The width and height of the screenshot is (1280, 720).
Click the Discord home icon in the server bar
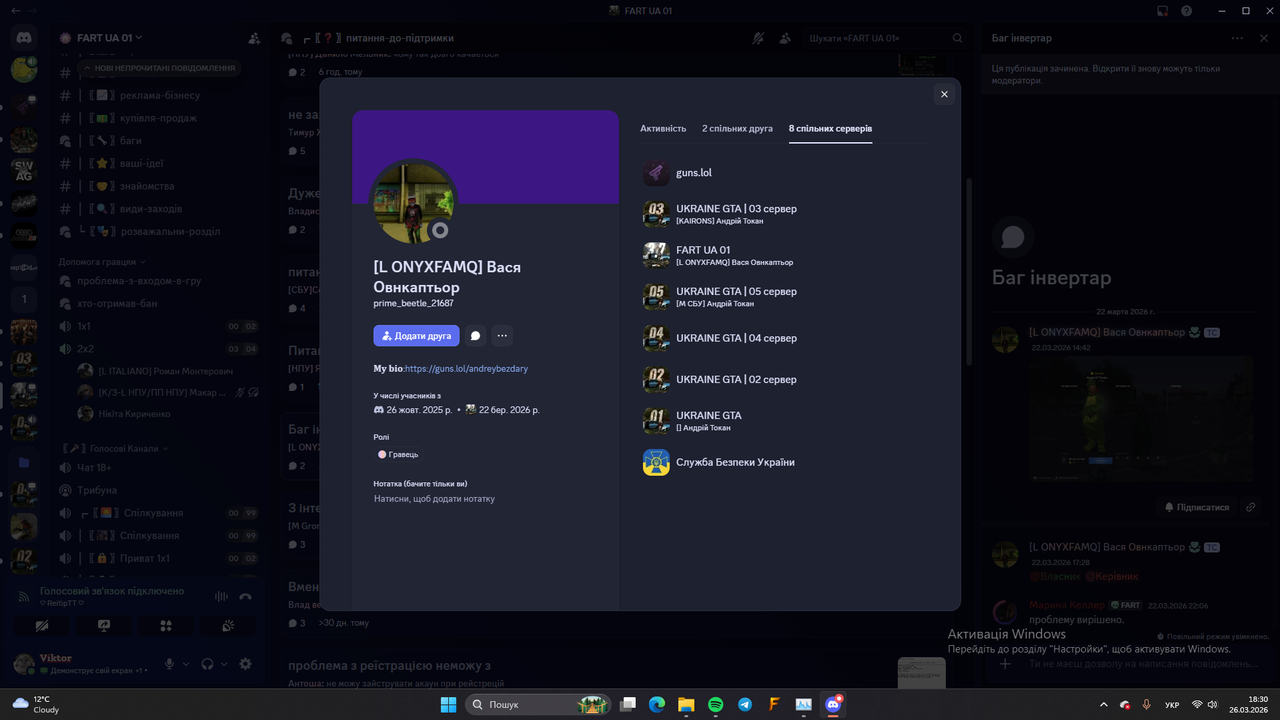click(24, 38)
